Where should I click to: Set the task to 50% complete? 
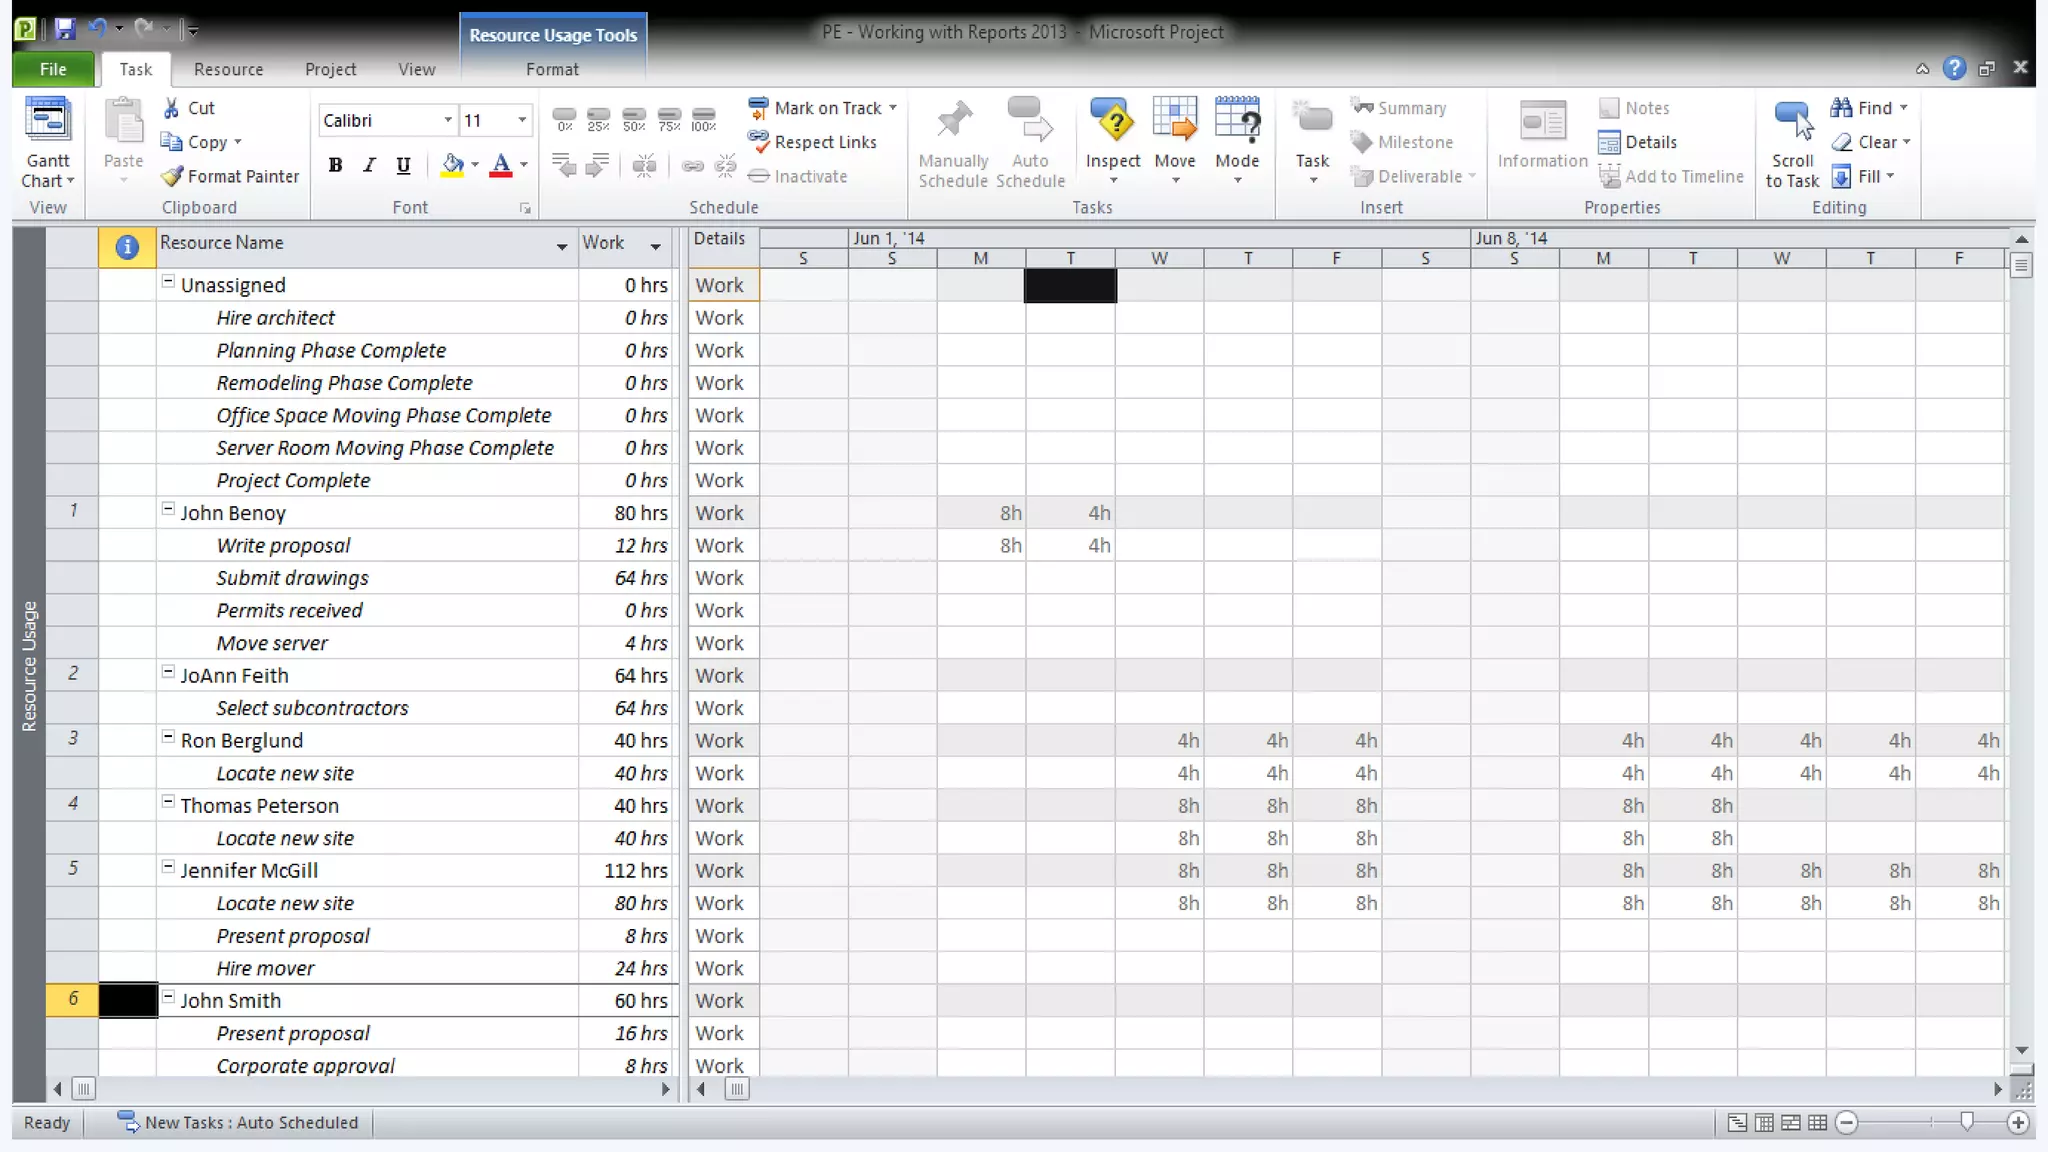click(x=633, y=119)
